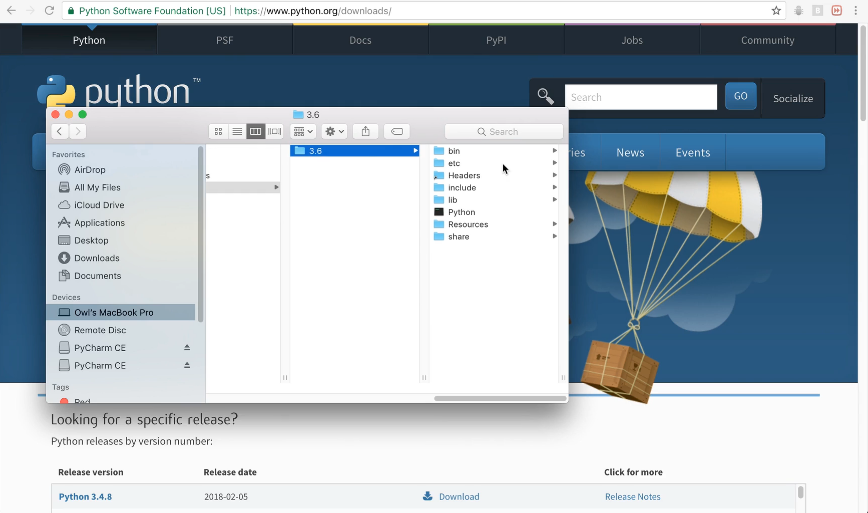Image resolution: width=868 pixels, height=513 pixels.
Task: Select the etc folder
Action: pyautogui.click(x=454, y=163)
